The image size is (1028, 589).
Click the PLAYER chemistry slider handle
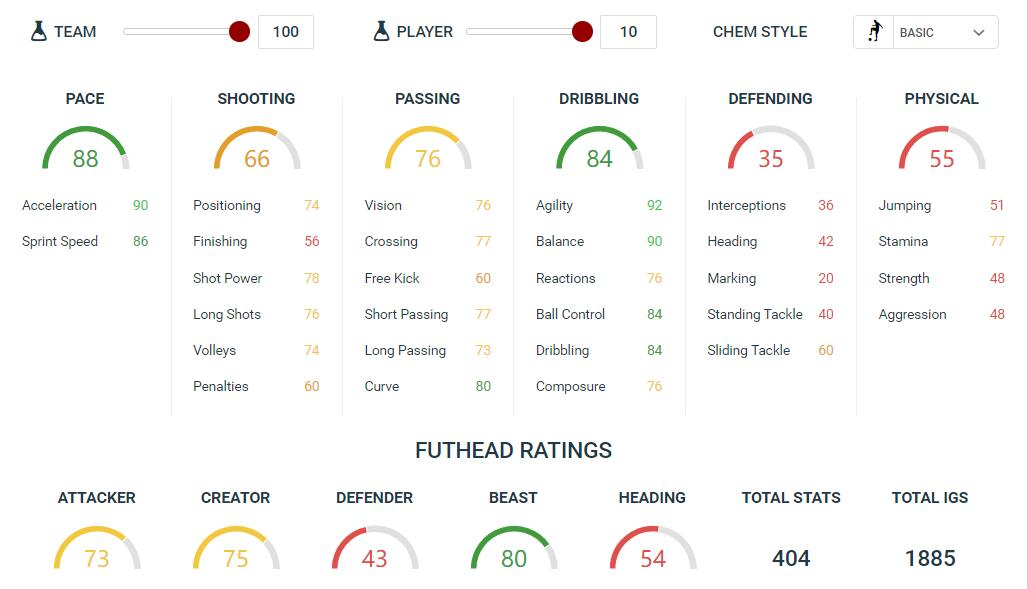click(582, 31)
